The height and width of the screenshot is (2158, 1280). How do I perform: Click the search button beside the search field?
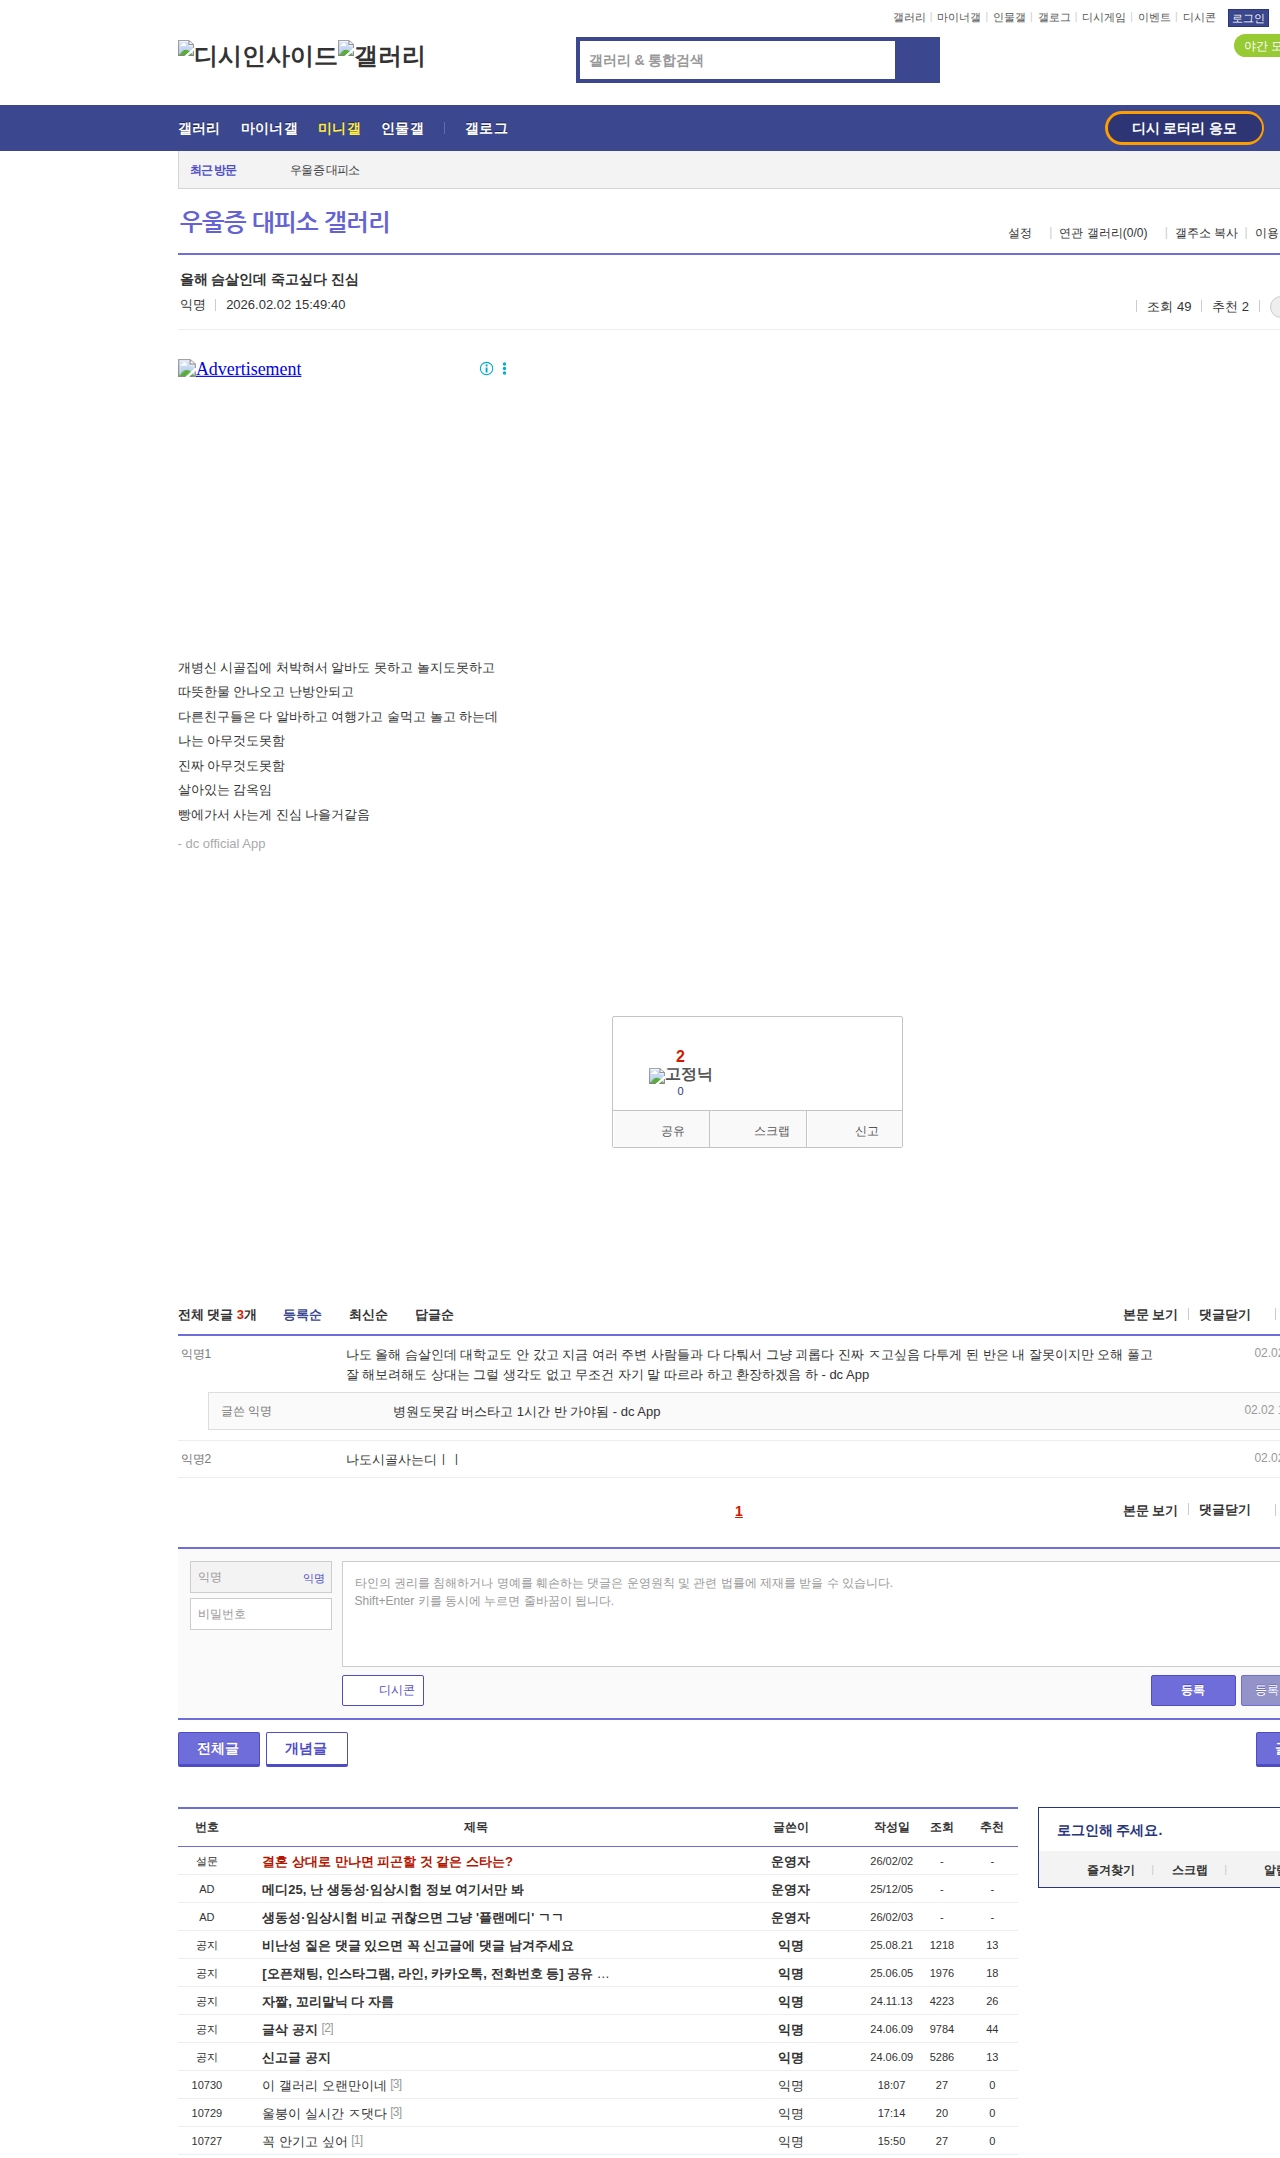(x=917, y=60)
